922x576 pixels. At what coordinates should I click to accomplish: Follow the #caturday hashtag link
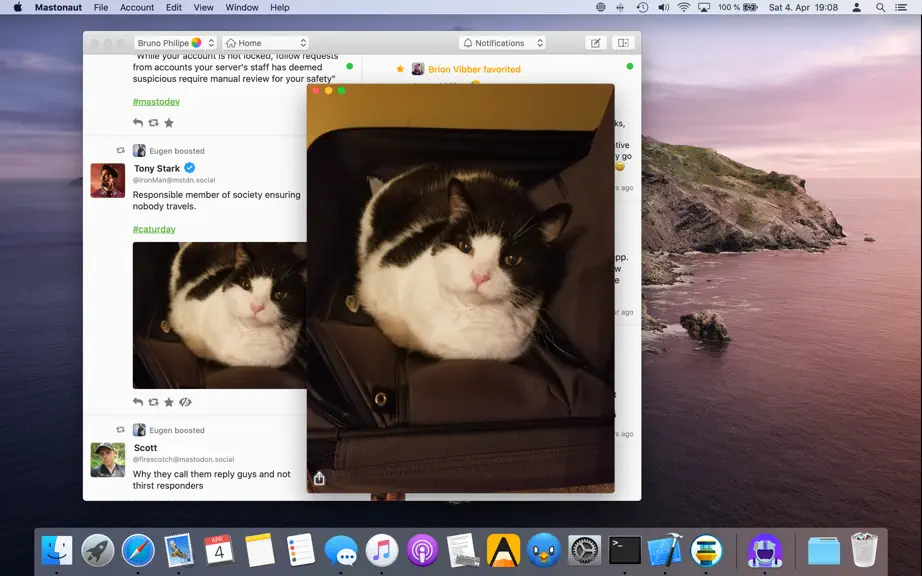(x=154, y=229)
